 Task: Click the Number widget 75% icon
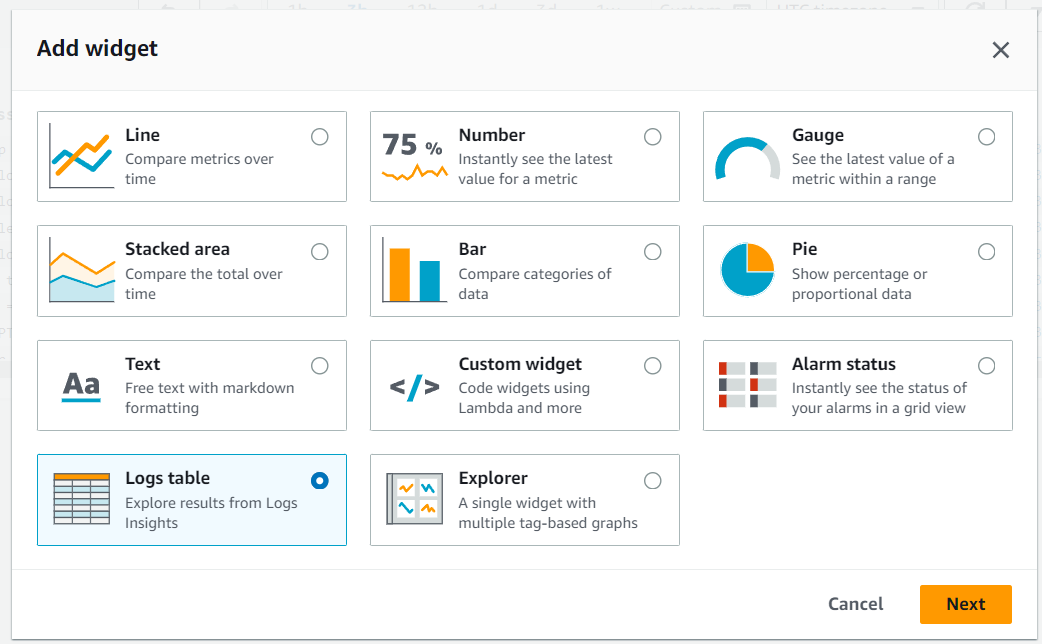414,157
